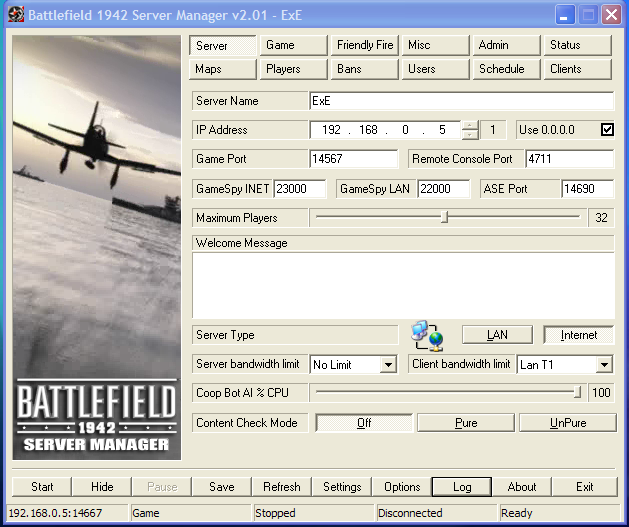This screenshot has width=629, height=527.
Task: Open Settings from bottom bar
Action: tap(342, 487)
